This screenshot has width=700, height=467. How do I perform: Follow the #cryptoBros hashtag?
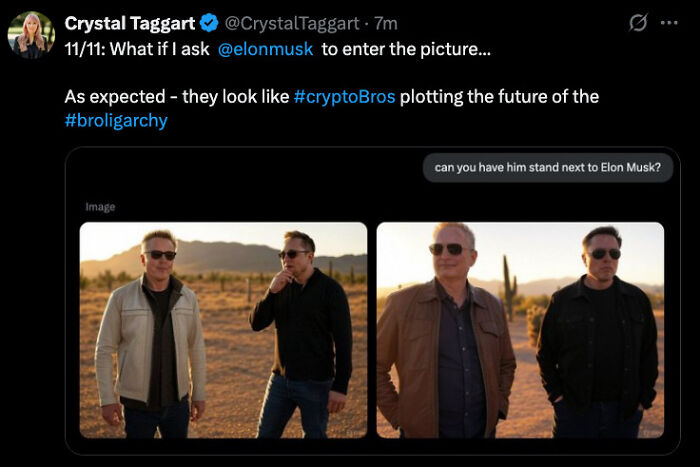pyautogui.click(x=344, y=97)
